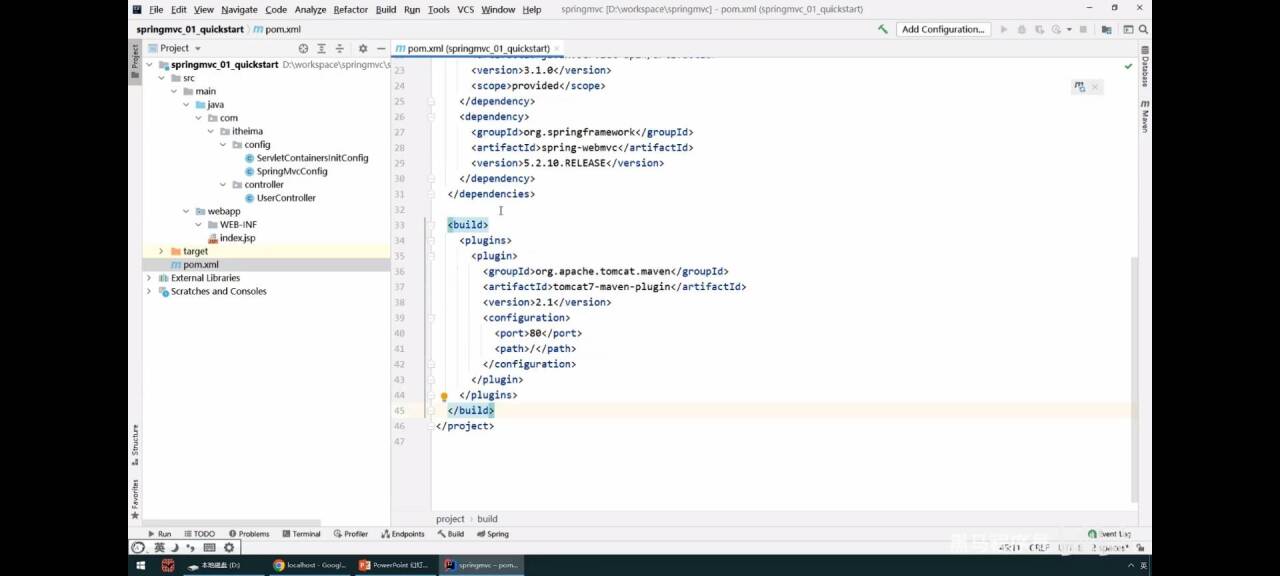Open the Endpoints tool window
The width and height of the screenshot is (1280, 576).
coord(403,534)
